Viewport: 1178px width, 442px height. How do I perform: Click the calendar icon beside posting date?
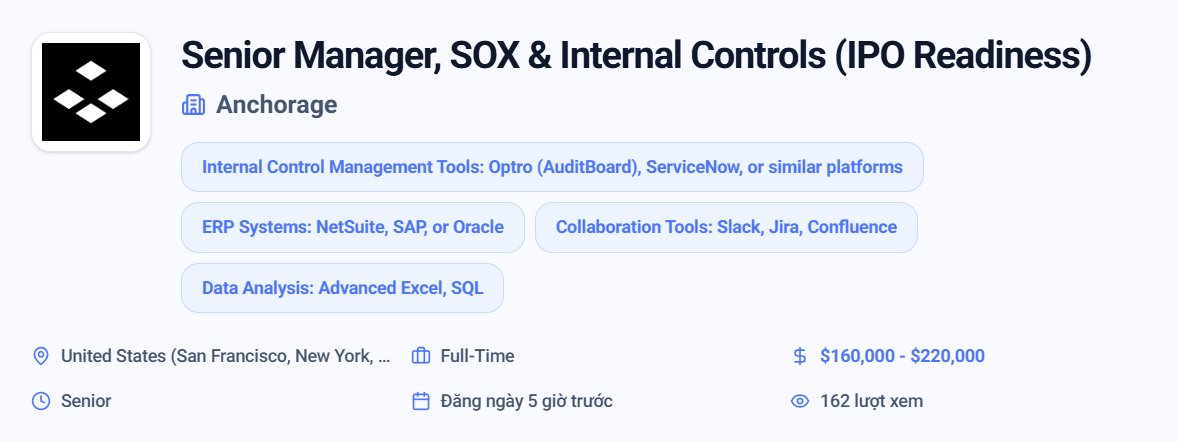[421, 401]
